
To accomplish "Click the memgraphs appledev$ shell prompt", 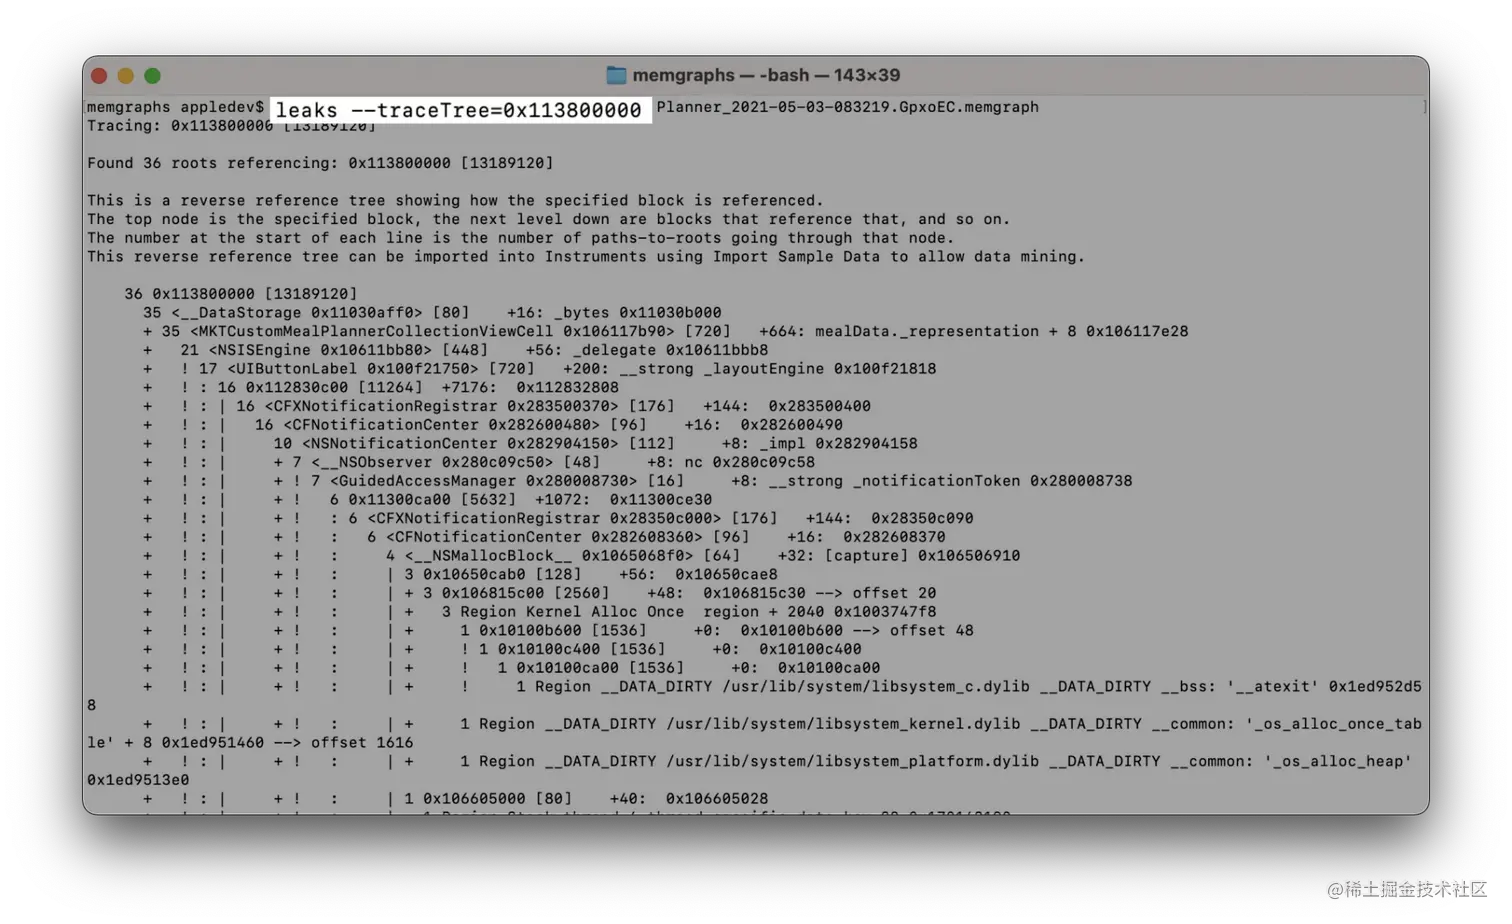I will tap(175, 107).
